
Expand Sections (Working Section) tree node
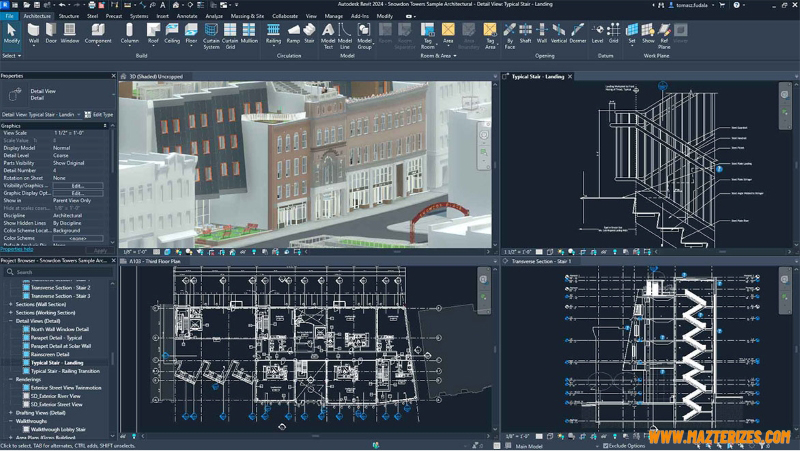tap(11, 313)
